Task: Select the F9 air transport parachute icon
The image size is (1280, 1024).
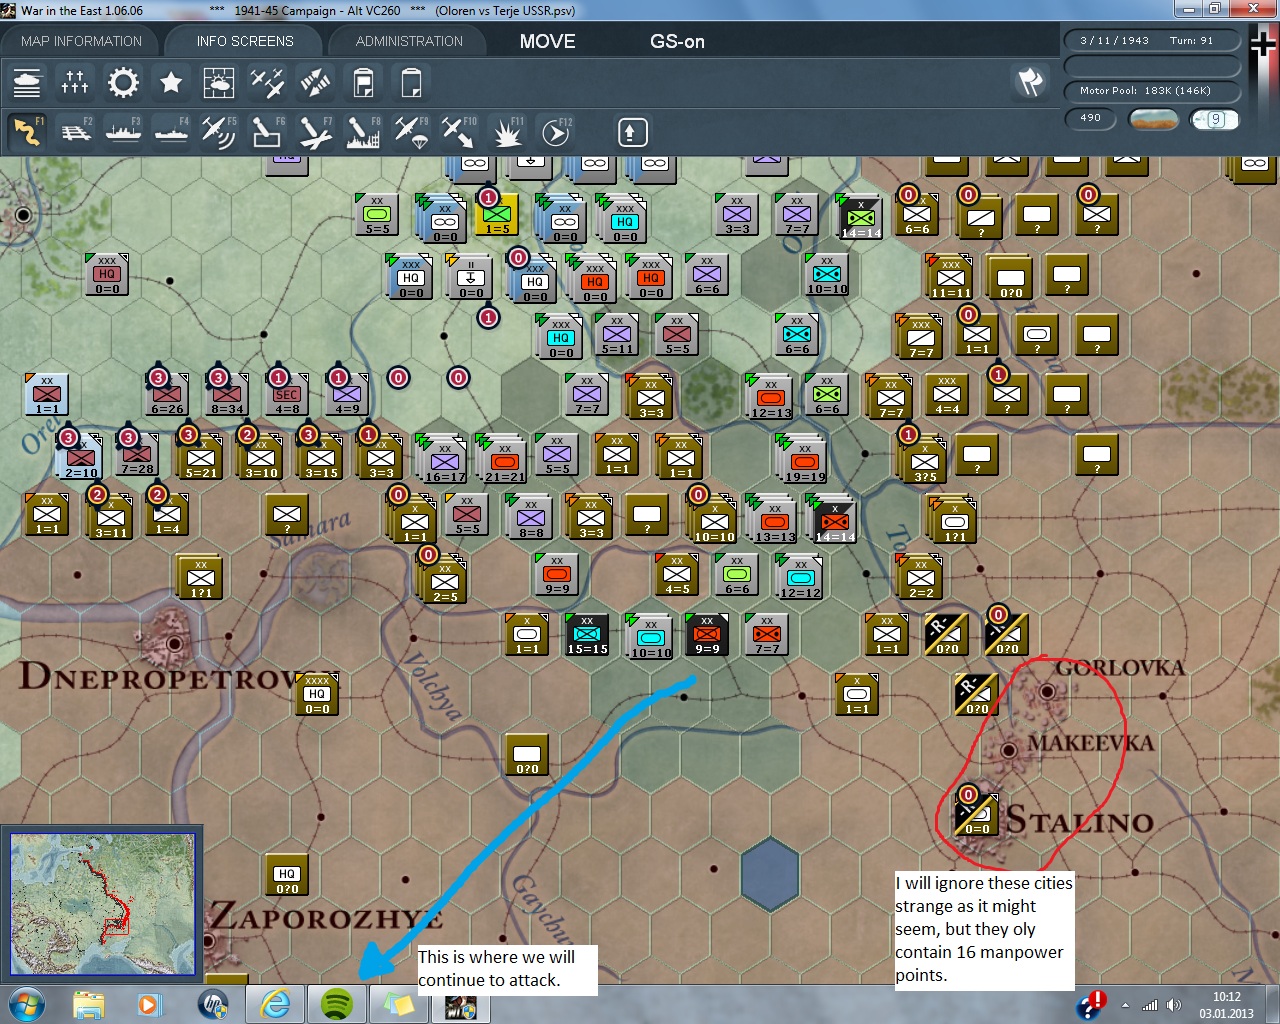Action: [x=411, y=132]
